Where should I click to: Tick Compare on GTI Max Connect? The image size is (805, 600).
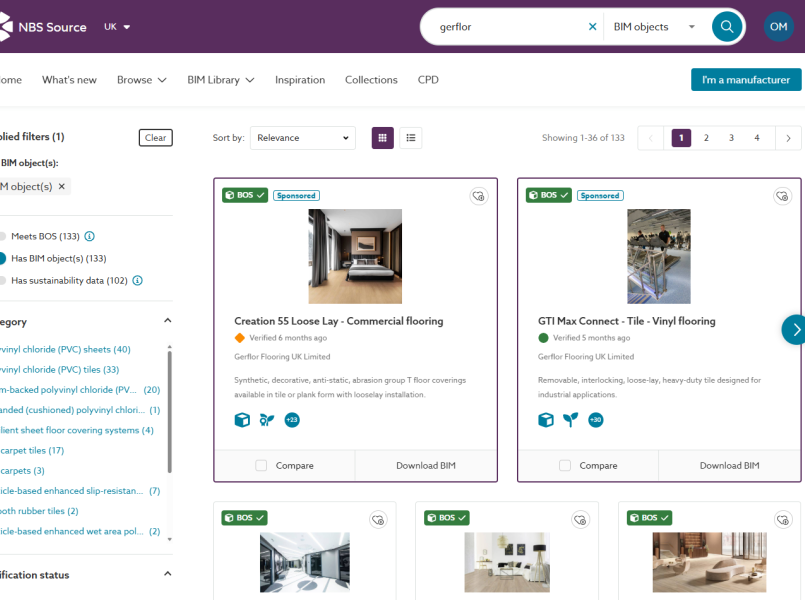coord(565,465)
